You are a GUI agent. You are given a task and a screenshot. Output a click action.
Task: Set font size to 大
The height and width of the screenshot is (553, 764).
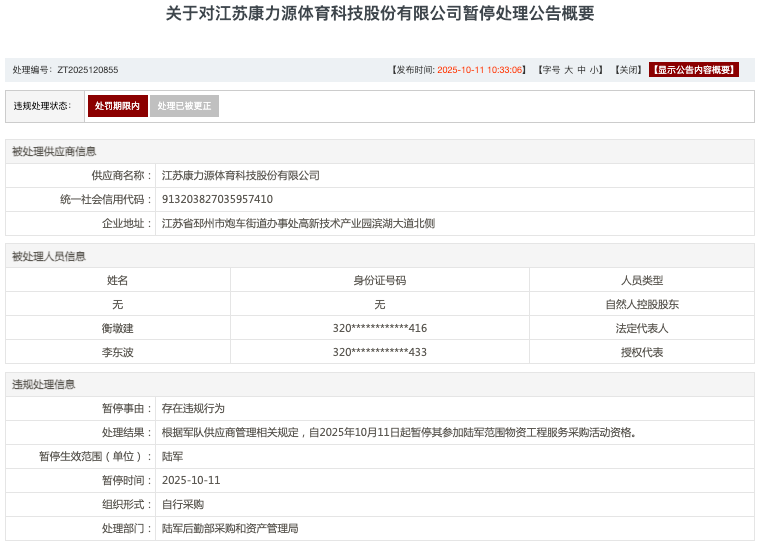[568, 70]
